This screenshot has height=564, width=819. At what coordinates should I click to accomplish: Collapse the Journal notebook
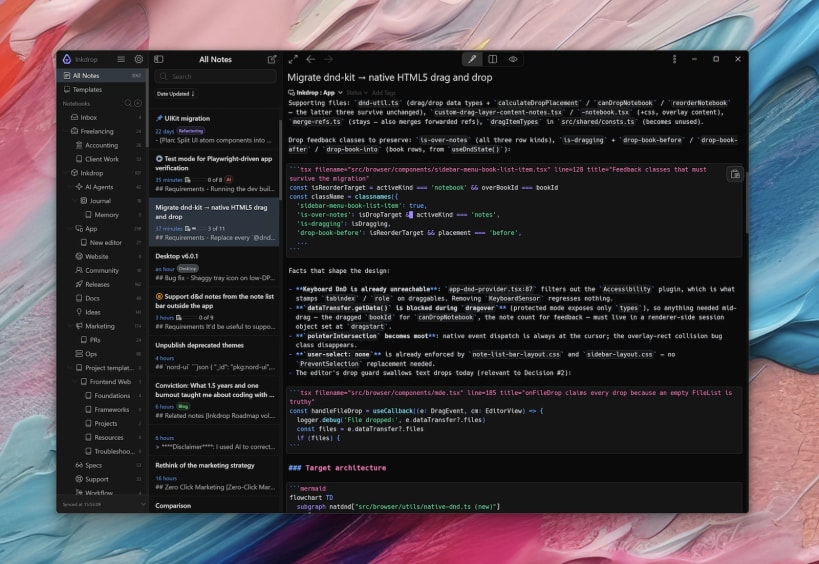click(75, 201)
